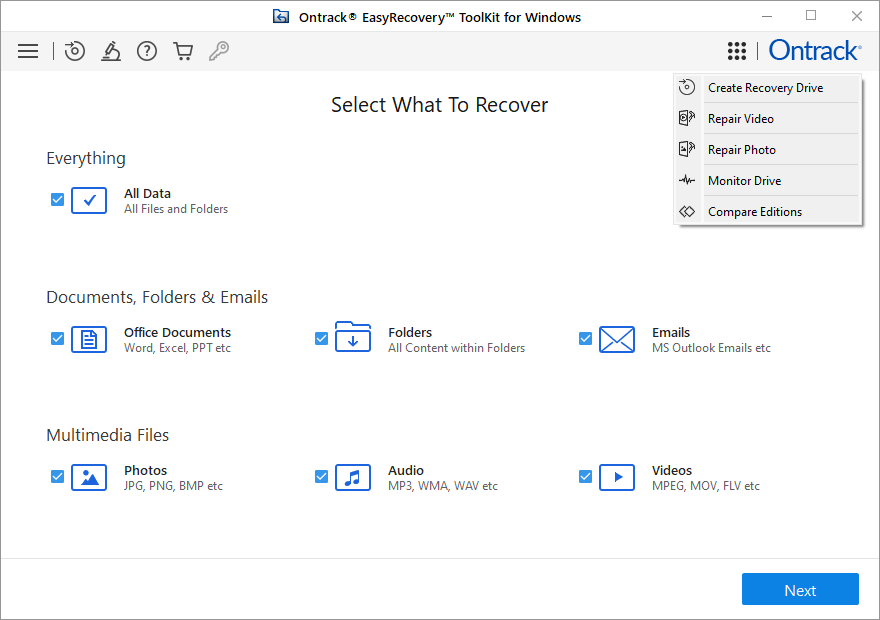Click the "Folders" label
The image size is (880, 620).
pos(410,333)
